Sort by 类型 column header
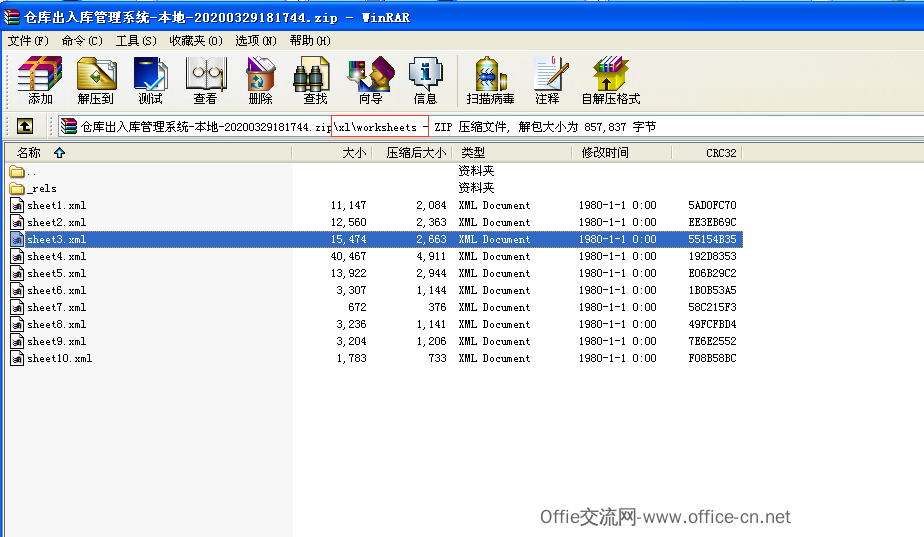 click(512, 153)
